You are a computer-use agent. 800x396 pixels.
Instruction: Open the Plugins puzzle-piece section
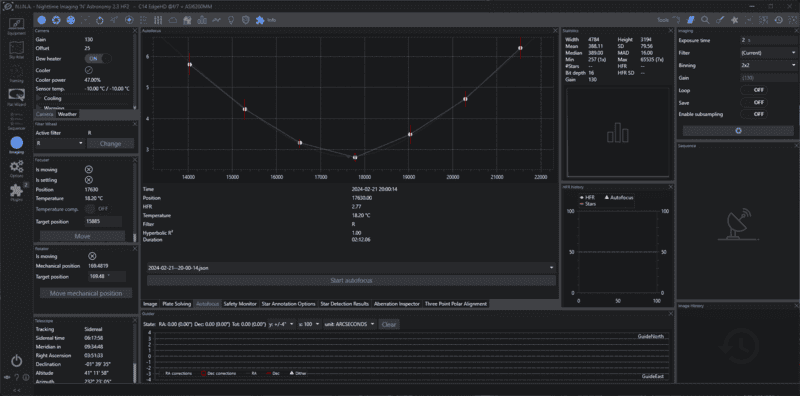[x=16, y=192]
